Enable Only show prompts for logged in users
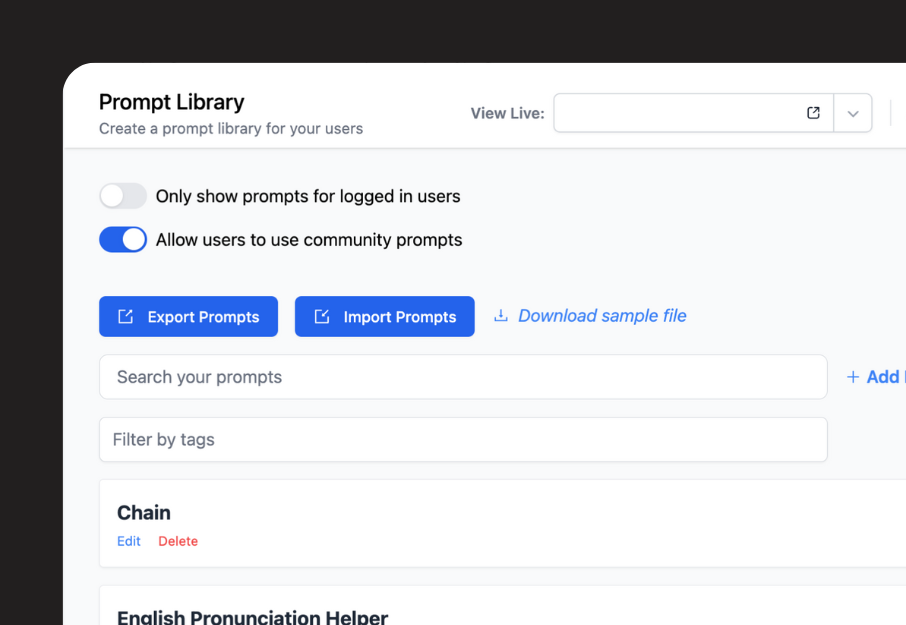This screenshot has height=625, width=906. 123,196
